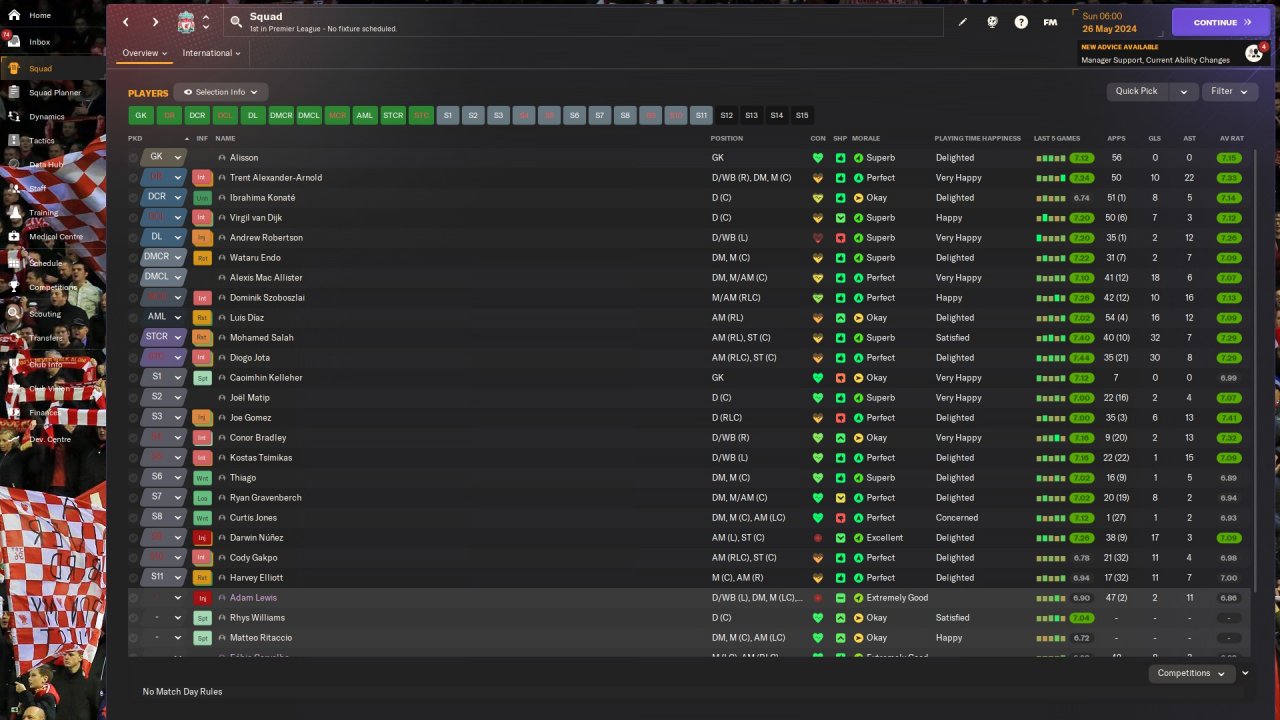The height and width of the screenshot is (720, 1280).
Task: Toggle the selection circle for Virgil van Dijk
Action: (x=133, y=218)
